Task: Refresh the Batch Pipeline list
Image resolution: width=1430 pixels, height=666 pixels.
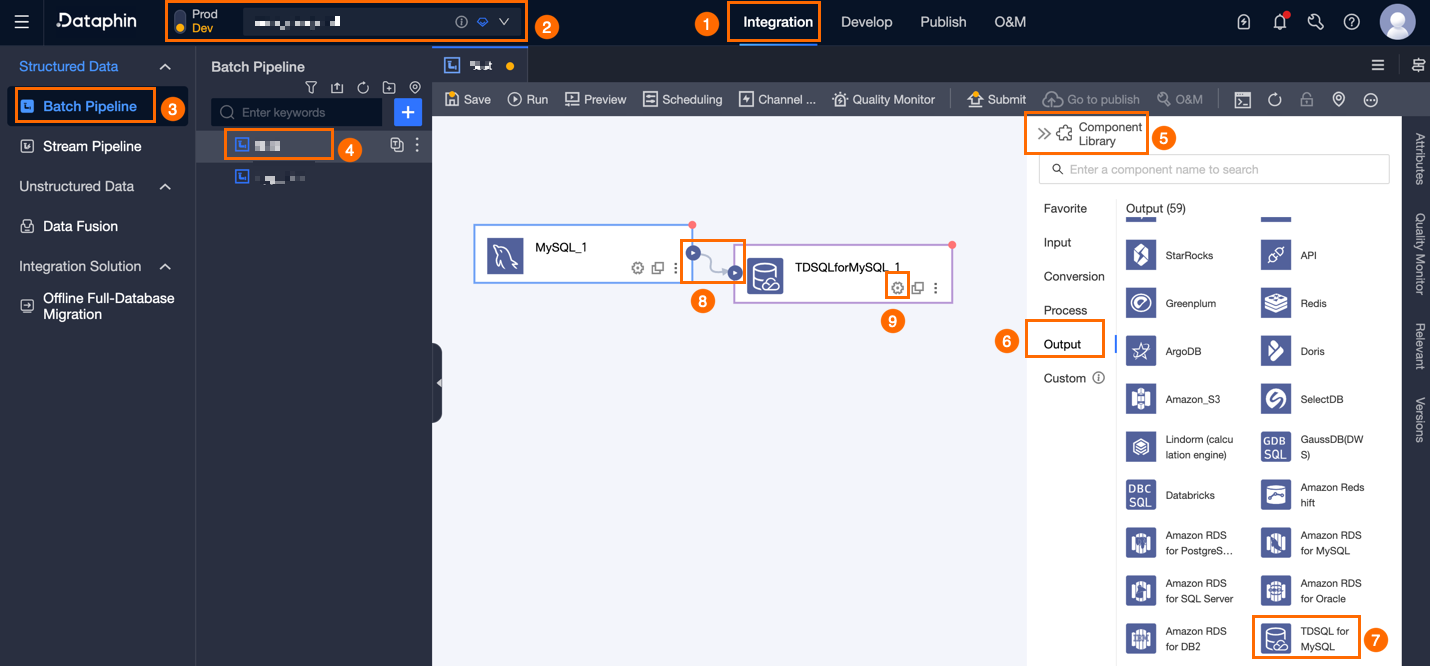Action: coord(363,87)
